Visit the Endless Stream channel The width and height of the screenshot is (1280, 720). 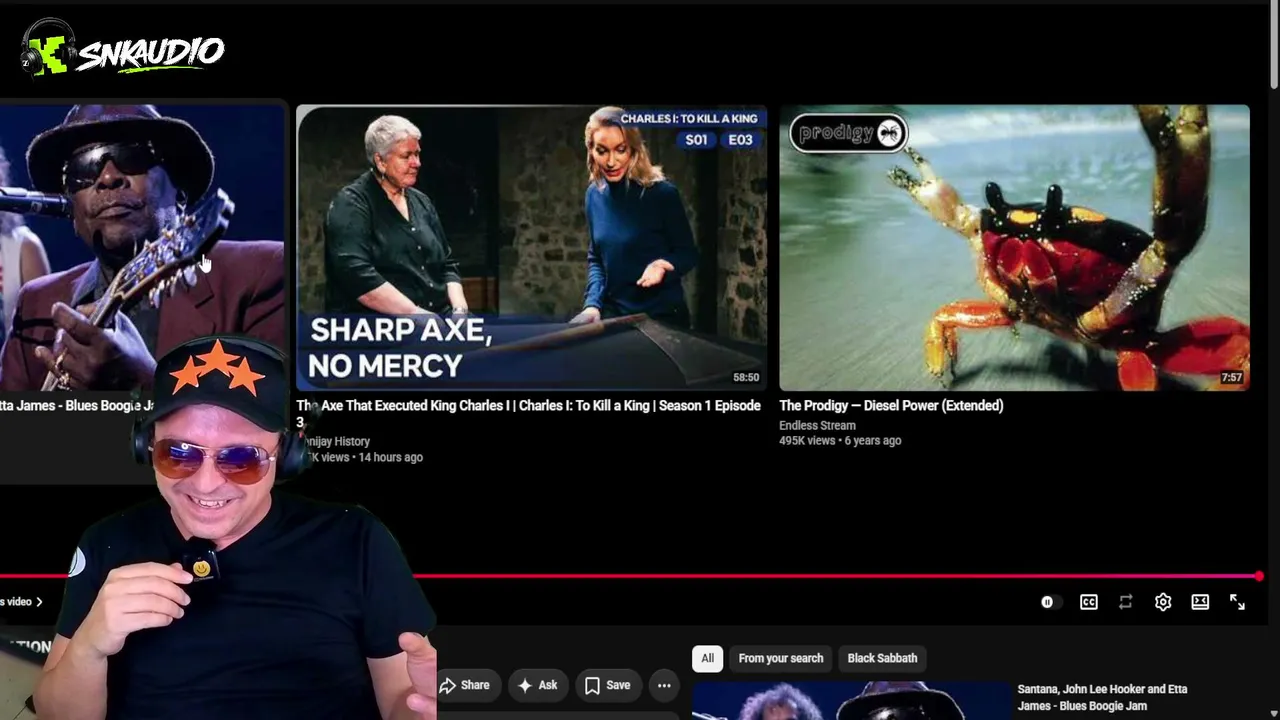[817, 425]
